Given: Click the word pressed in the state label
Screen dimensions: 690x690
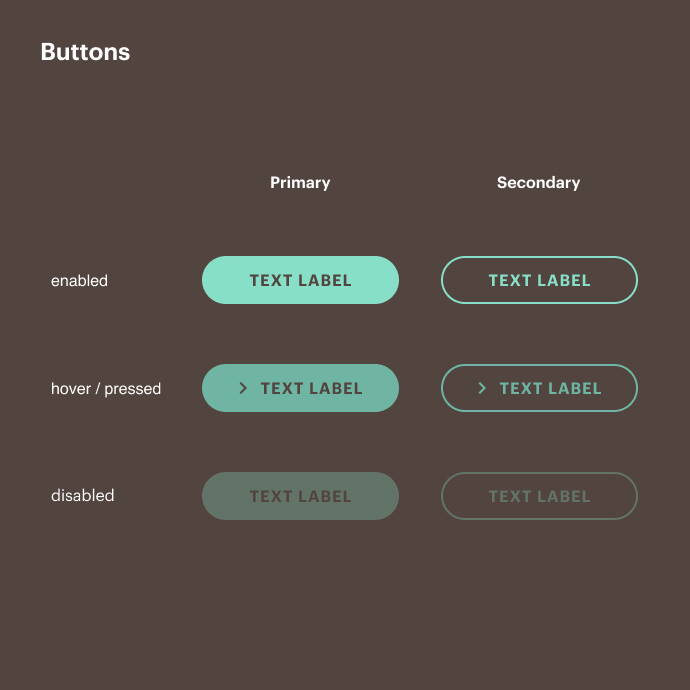Looking at the screenshot, I should tap(132, 388).
